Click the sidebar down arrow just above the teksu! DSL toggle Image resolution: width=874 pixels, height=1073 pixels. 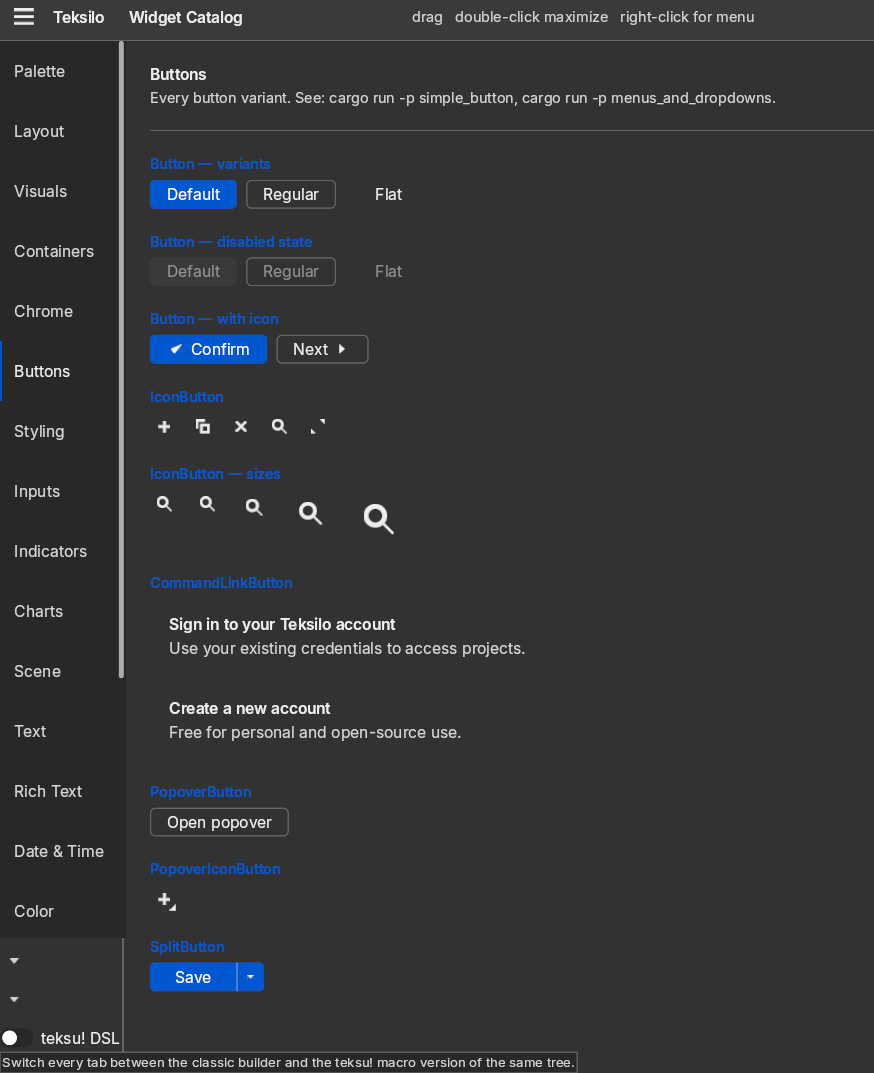tap(14, 1000)
